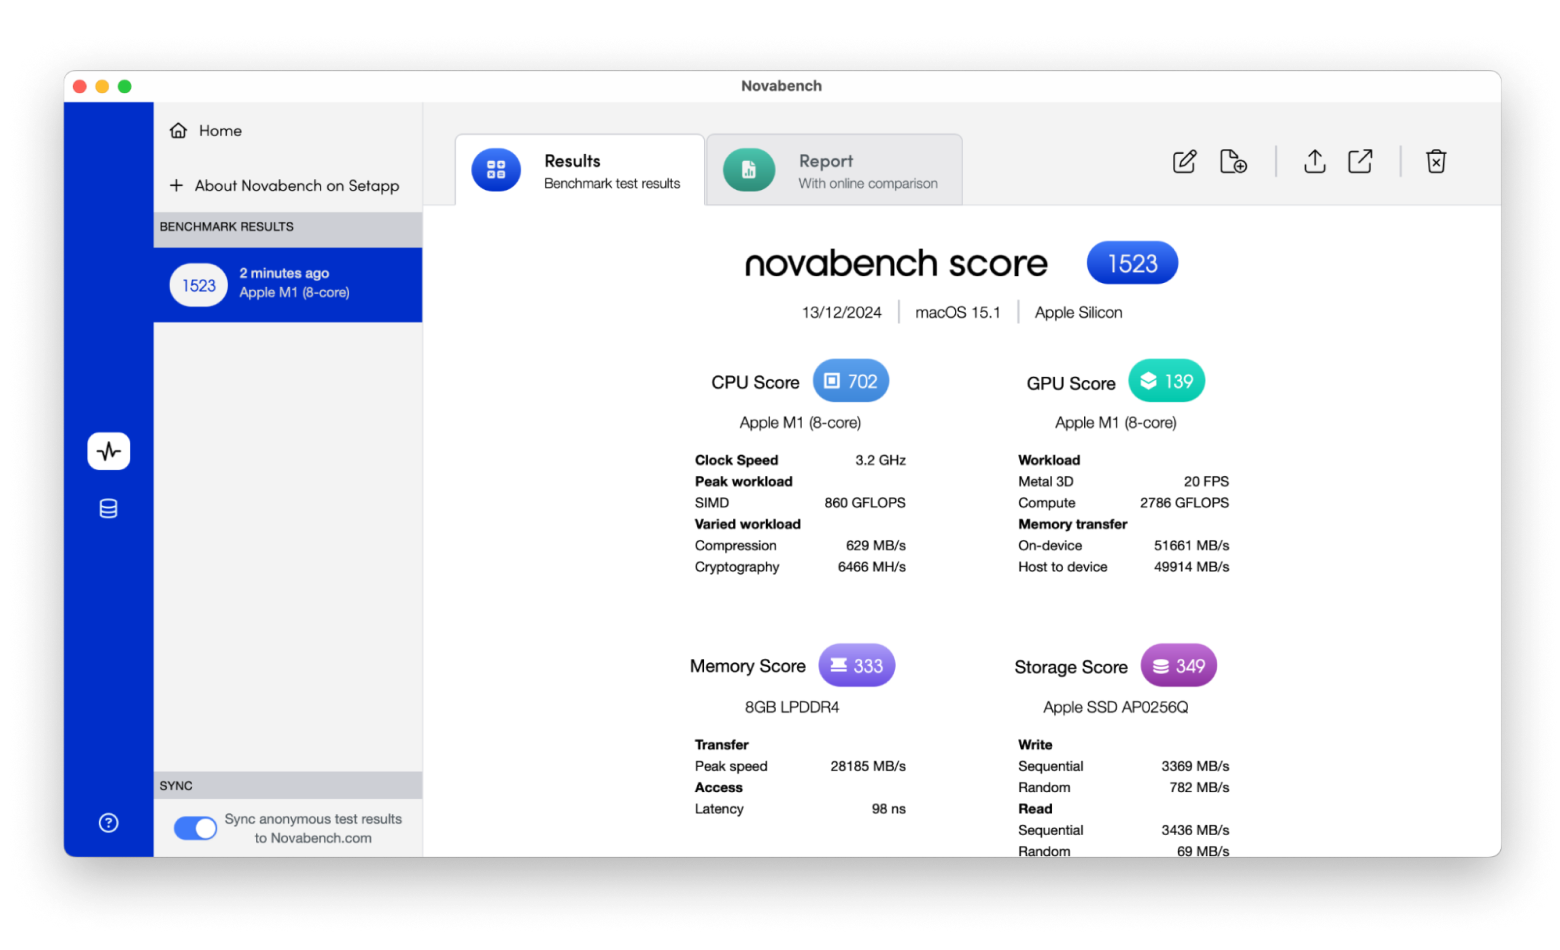Screen dimensions: 1560x950
Task: Click the CPU Score heading
Action: click(x=755, y=383)
